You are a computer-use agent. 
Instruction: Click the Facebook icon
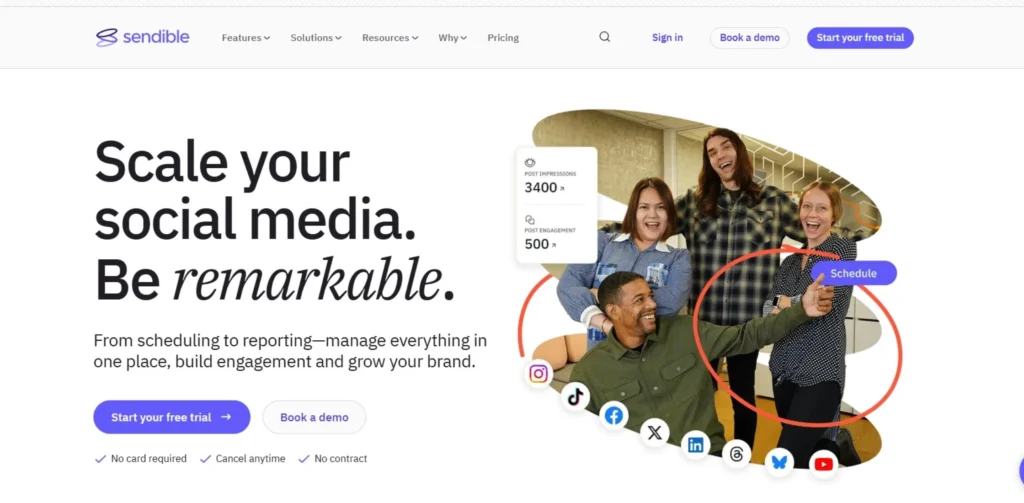[614, 415]
